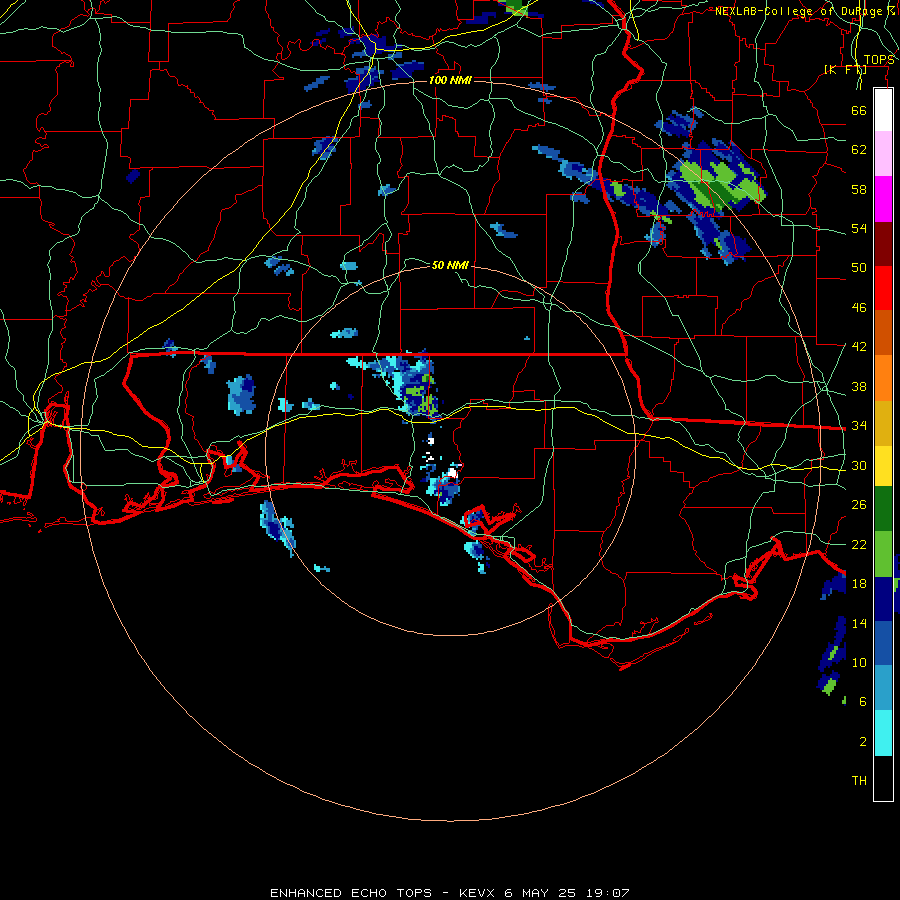
Task: Click the 14 value on the scale
Action: tap(859, 623)
